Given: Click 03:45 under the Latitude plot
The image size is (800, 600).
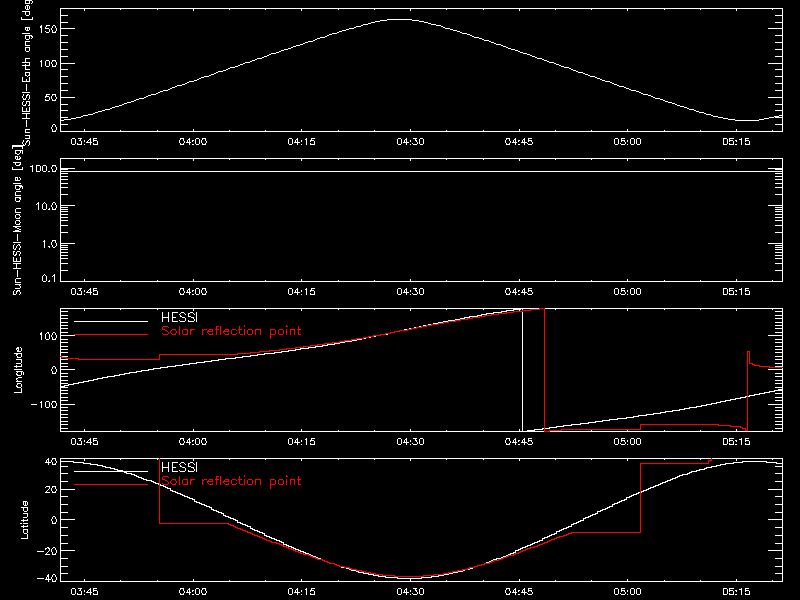Looking at the screenshot, I should 84,591.
